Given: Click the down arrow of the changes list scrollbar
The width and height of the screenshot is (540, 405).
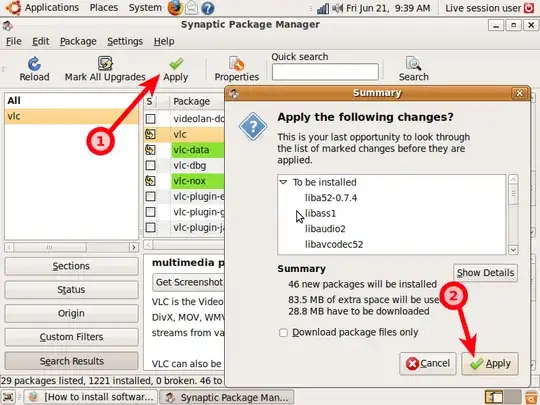Looking at the screenshot, I should tap(513, 250).
